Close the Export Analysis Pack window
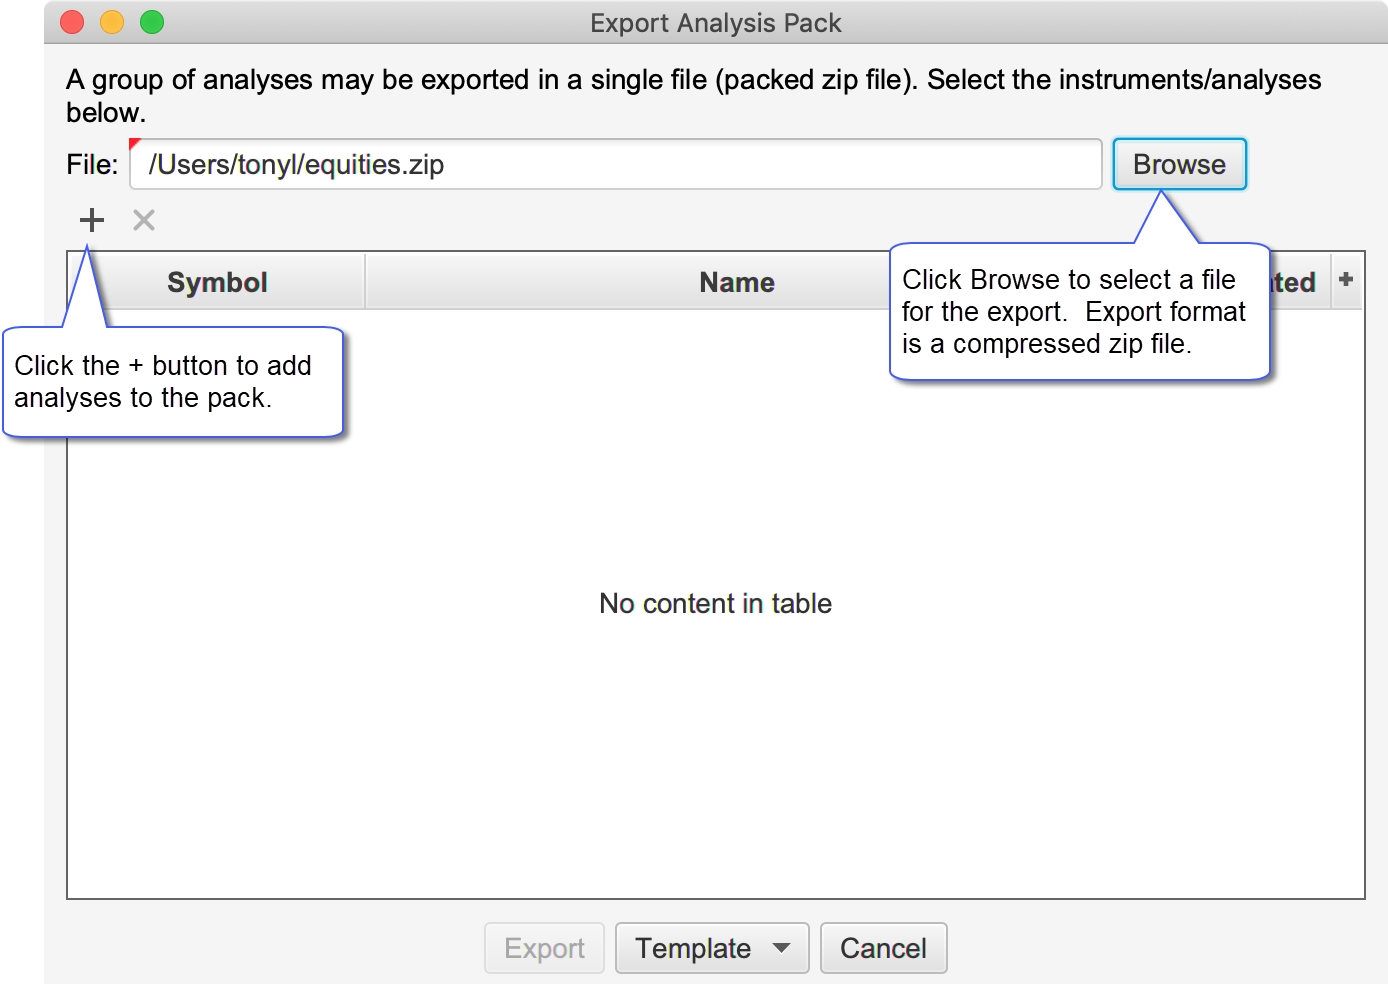Viewport: 1388px width, 984px height. 72,22
